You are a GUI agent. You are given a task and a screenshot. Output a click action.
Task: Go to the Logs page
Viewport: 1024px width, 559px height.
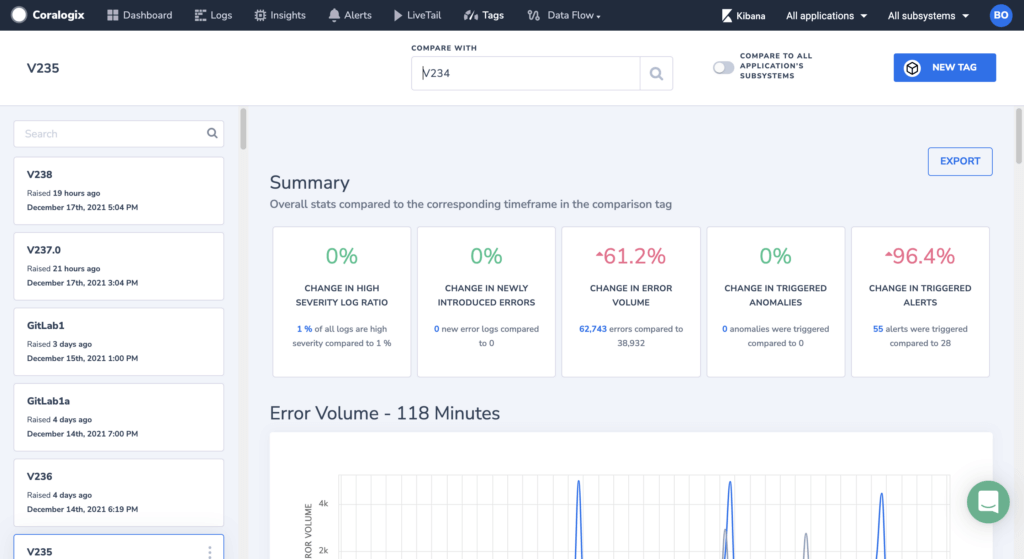tap(213, 15)
